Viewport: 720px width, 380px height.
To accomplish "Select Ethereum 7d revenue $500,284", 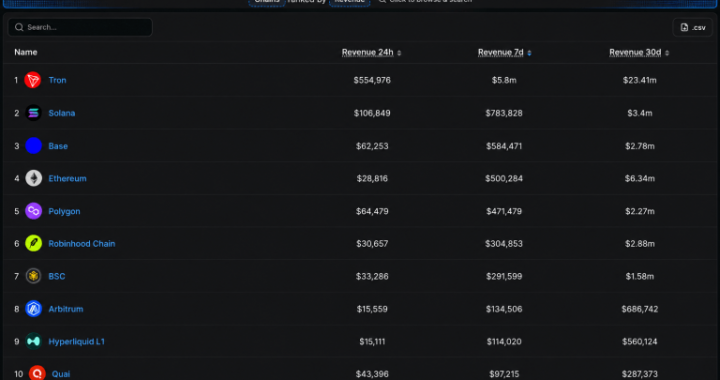I will point(504,179).
